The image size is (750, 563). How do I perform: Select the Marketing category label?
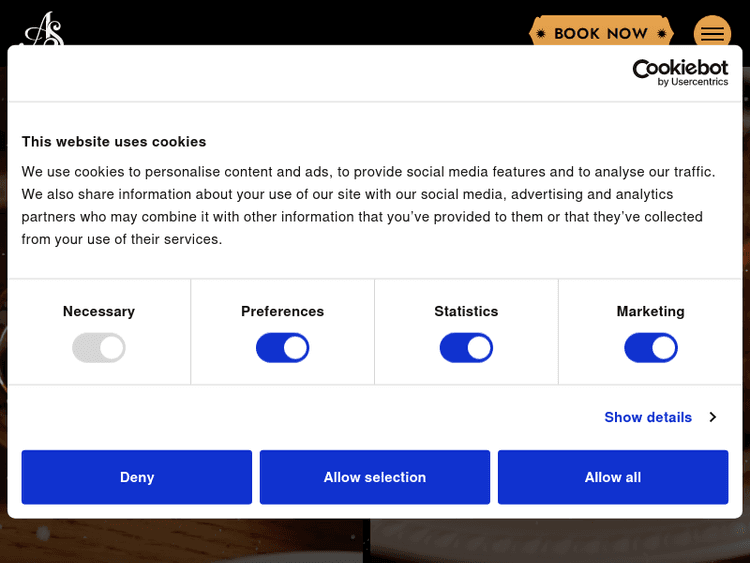point(650,311)
